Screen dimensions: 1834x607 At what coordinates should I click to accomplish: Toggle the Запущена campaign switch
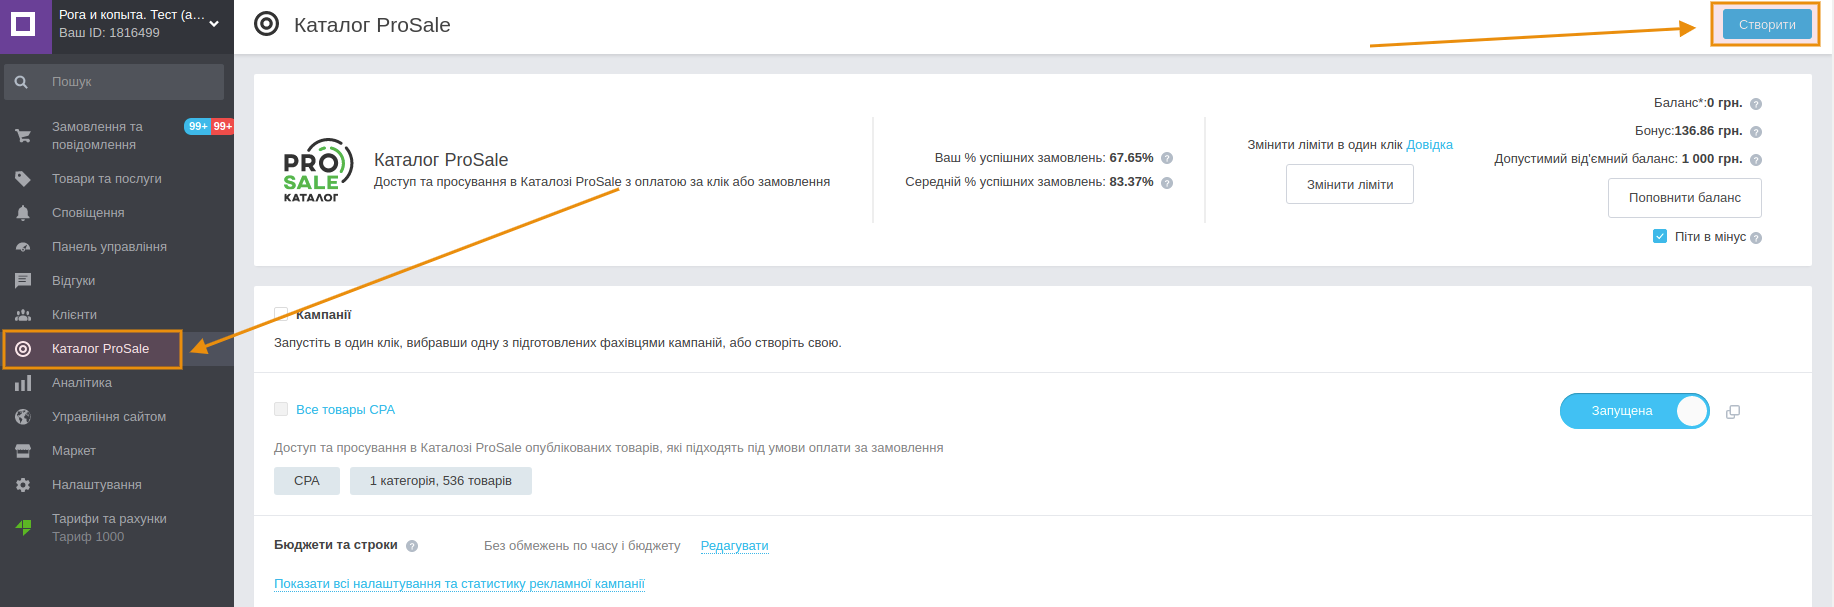[1635, 411]
